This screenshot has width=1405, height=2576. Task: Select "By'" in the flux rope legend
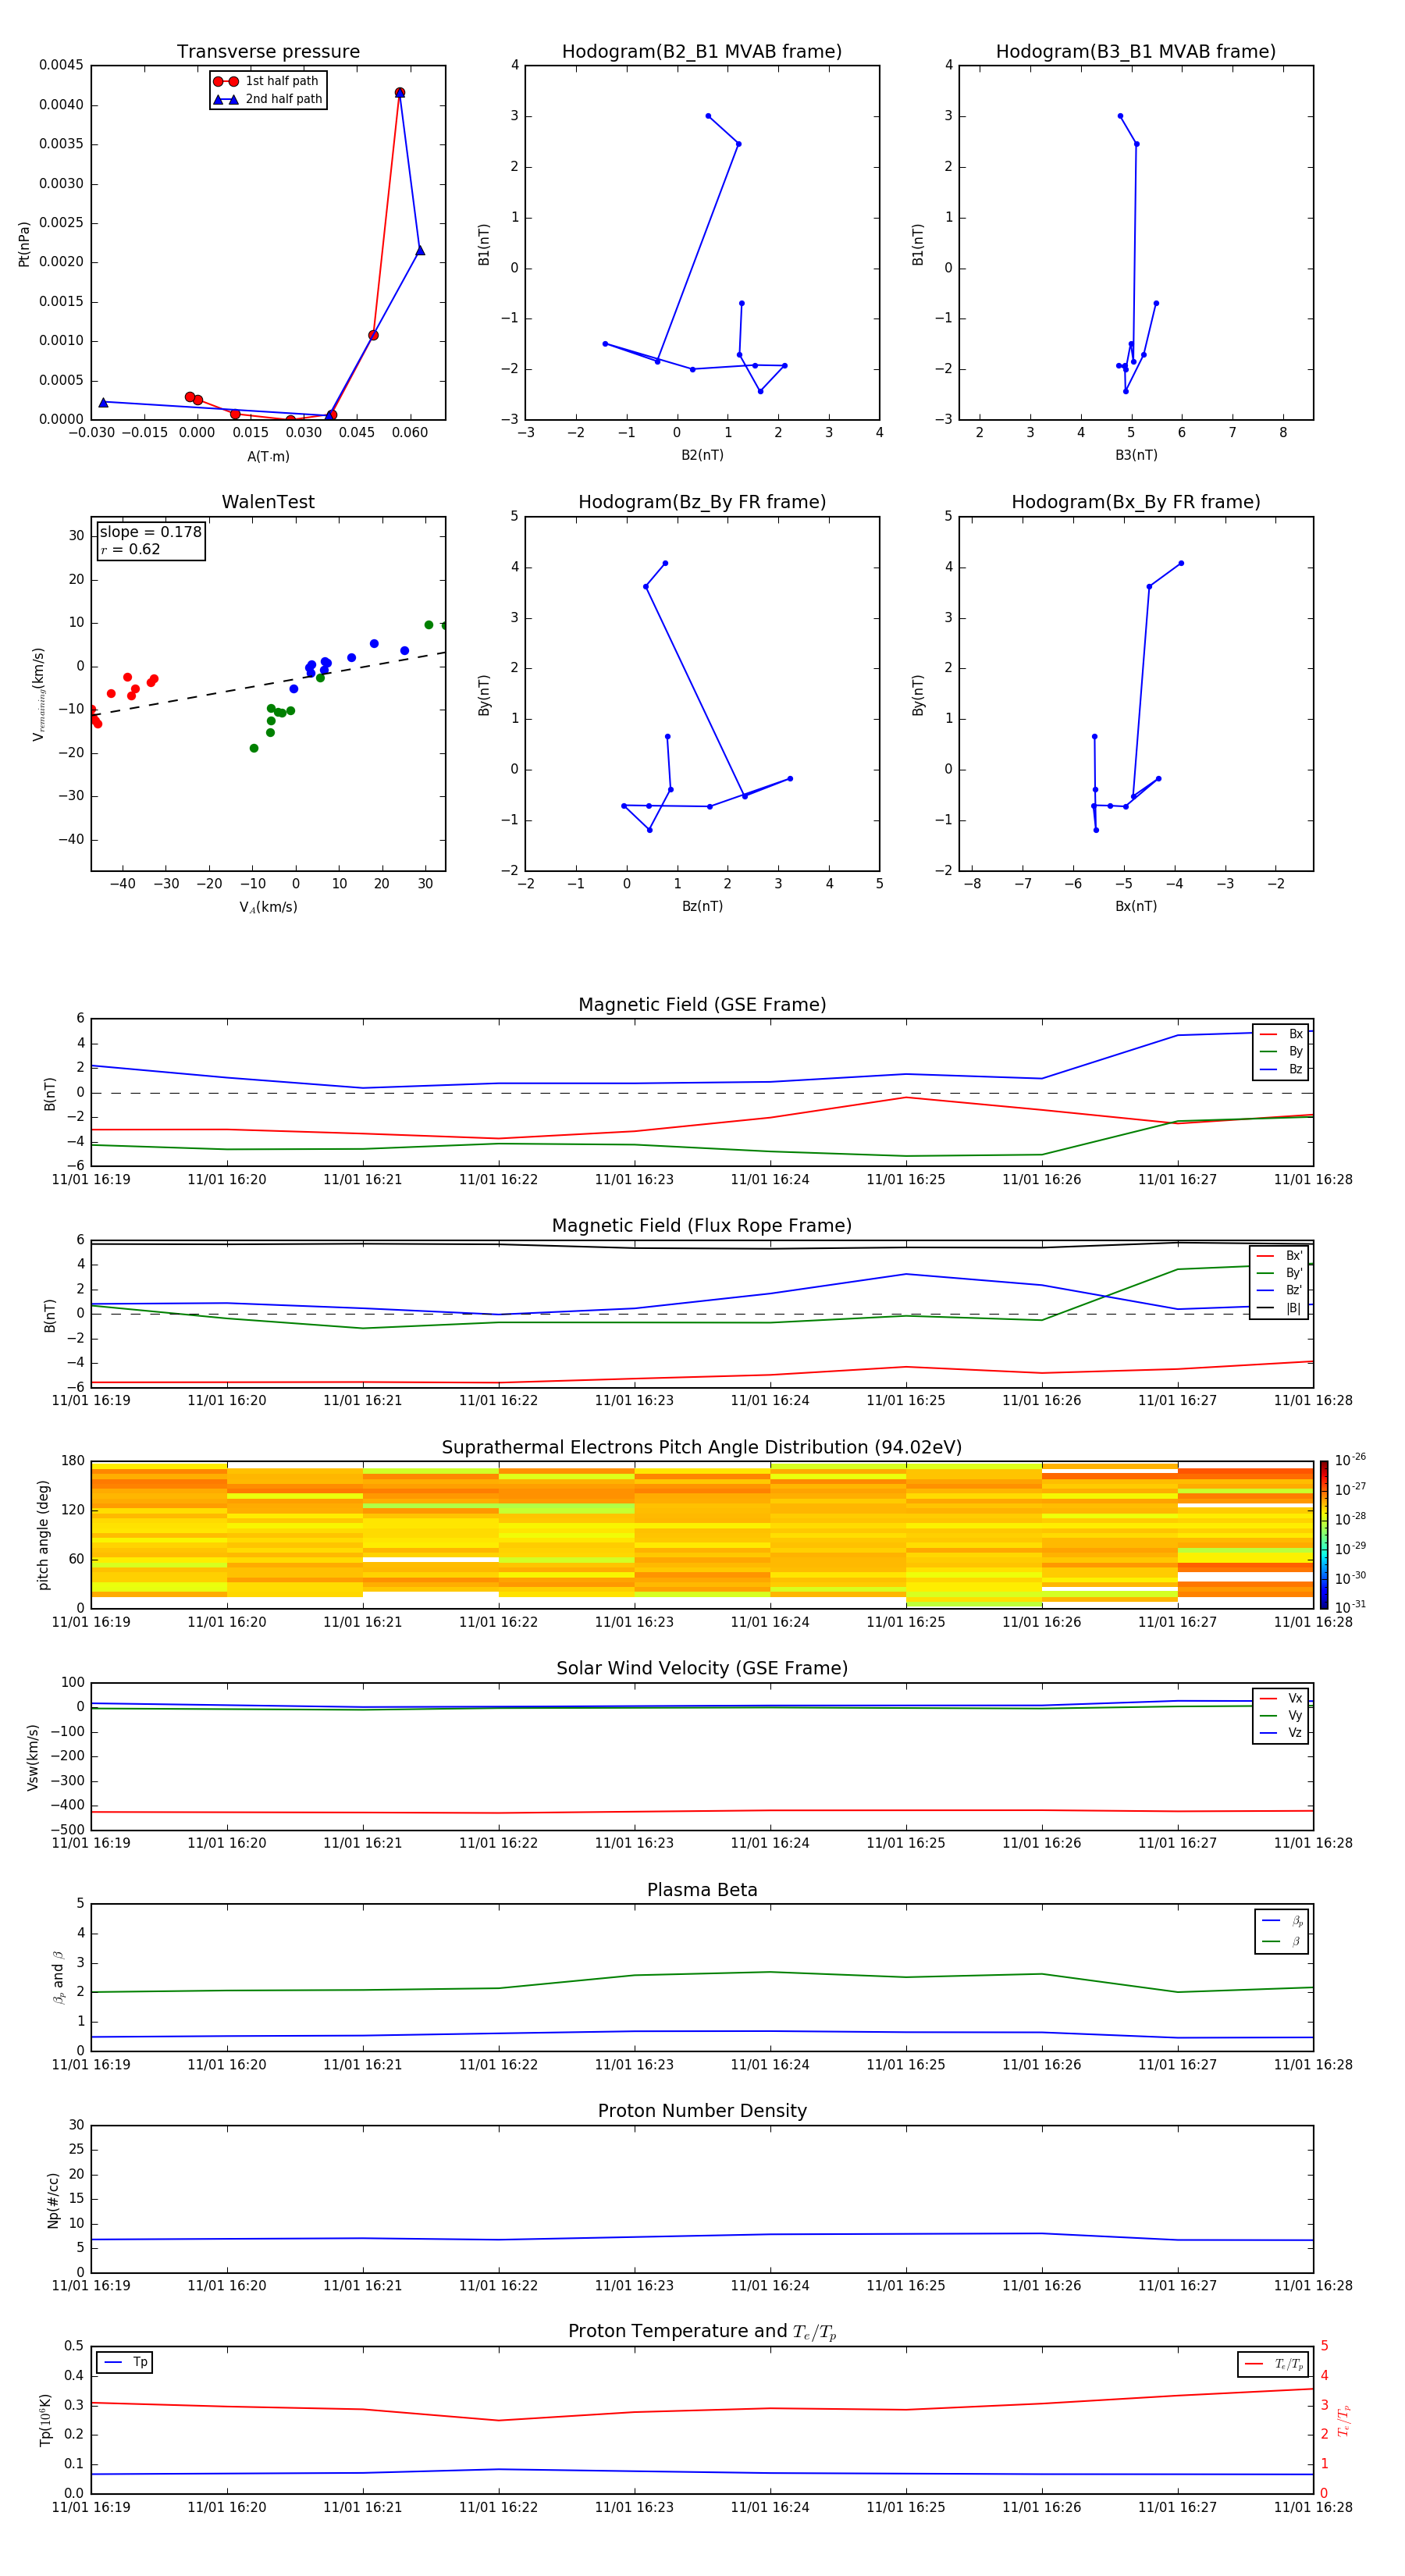pyautogui.click(x=1280, y=1273)
